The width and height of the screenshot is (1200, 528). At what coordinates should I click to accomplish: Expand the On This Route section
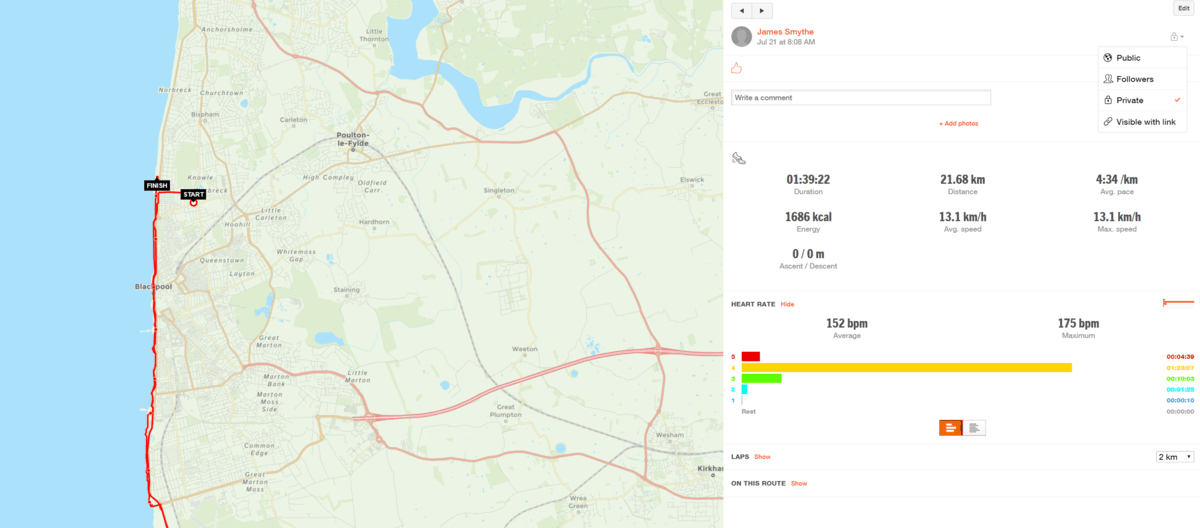(798, 484)
